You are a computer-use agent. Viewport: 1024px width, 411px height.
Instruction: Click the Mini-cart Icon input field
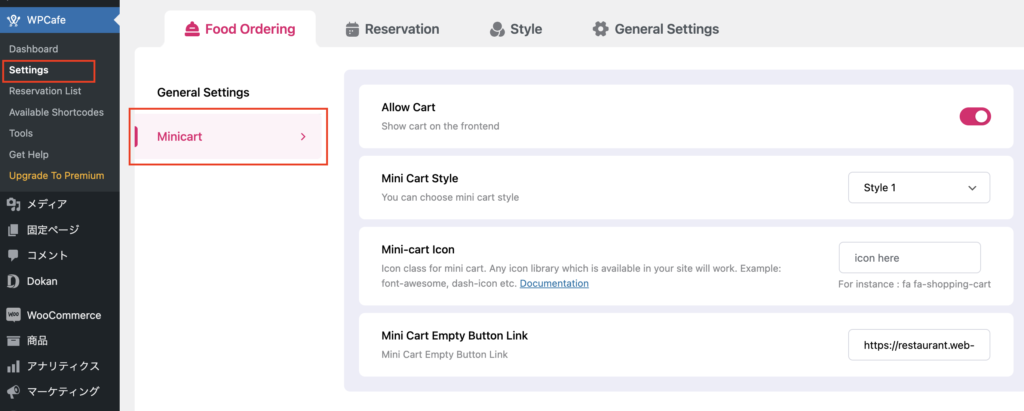[x=909, y=258]
